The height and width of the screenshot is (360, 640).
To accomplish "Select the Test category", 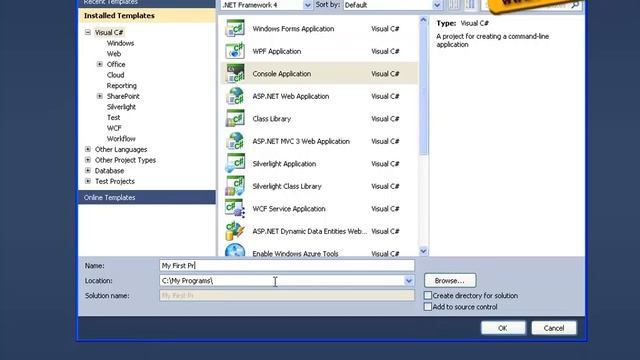I will [x=113, y=117].
